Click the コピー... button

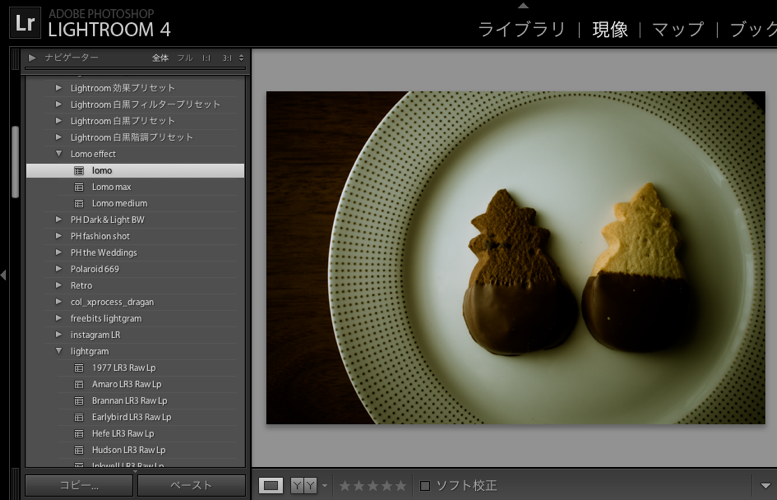[79, 485]
